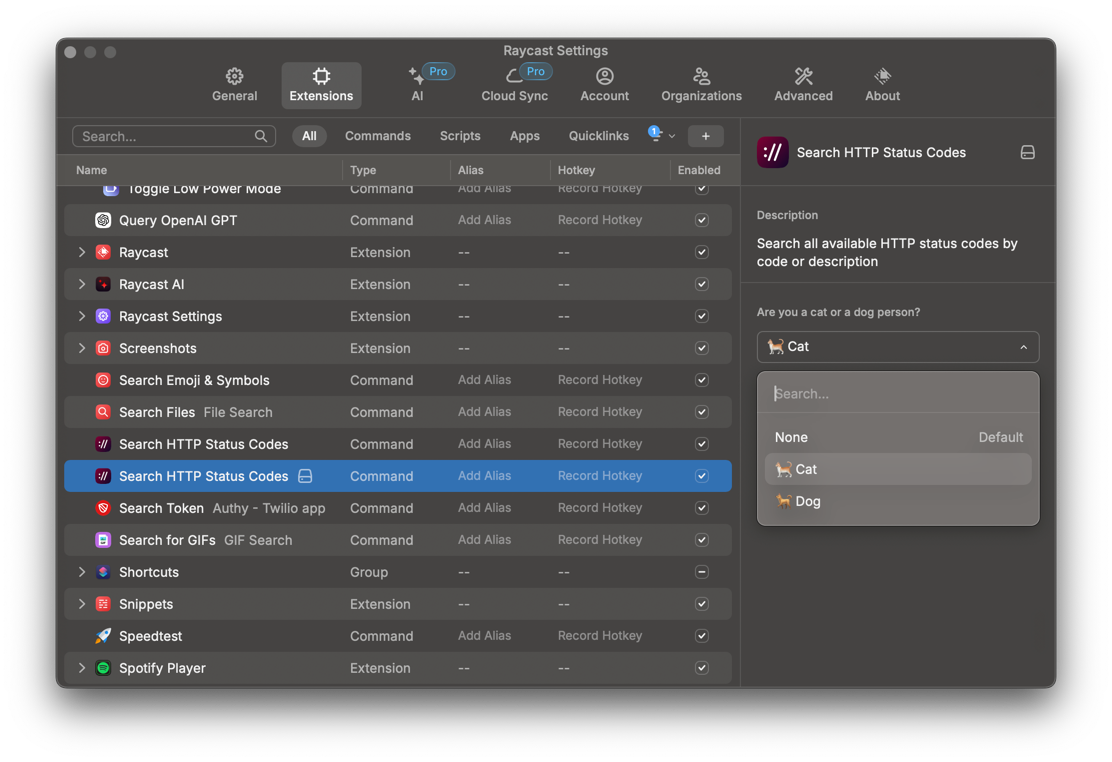The height and width of the screenshot is (762, 1112).
Task: Click the Search Token Authy icon
Action: [x=103, y=508]
